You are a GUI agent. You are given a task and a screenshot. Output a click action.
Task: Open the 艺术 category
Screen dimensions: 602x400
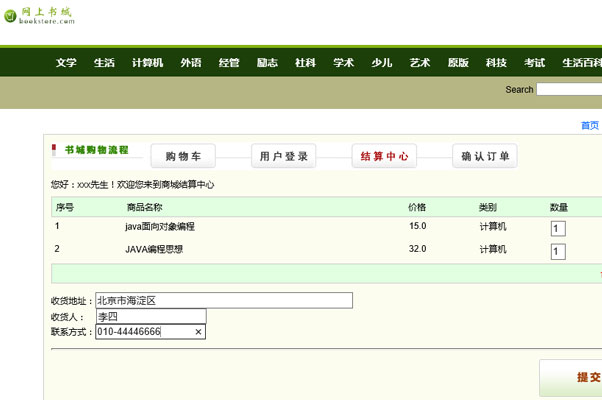[420, 63]
